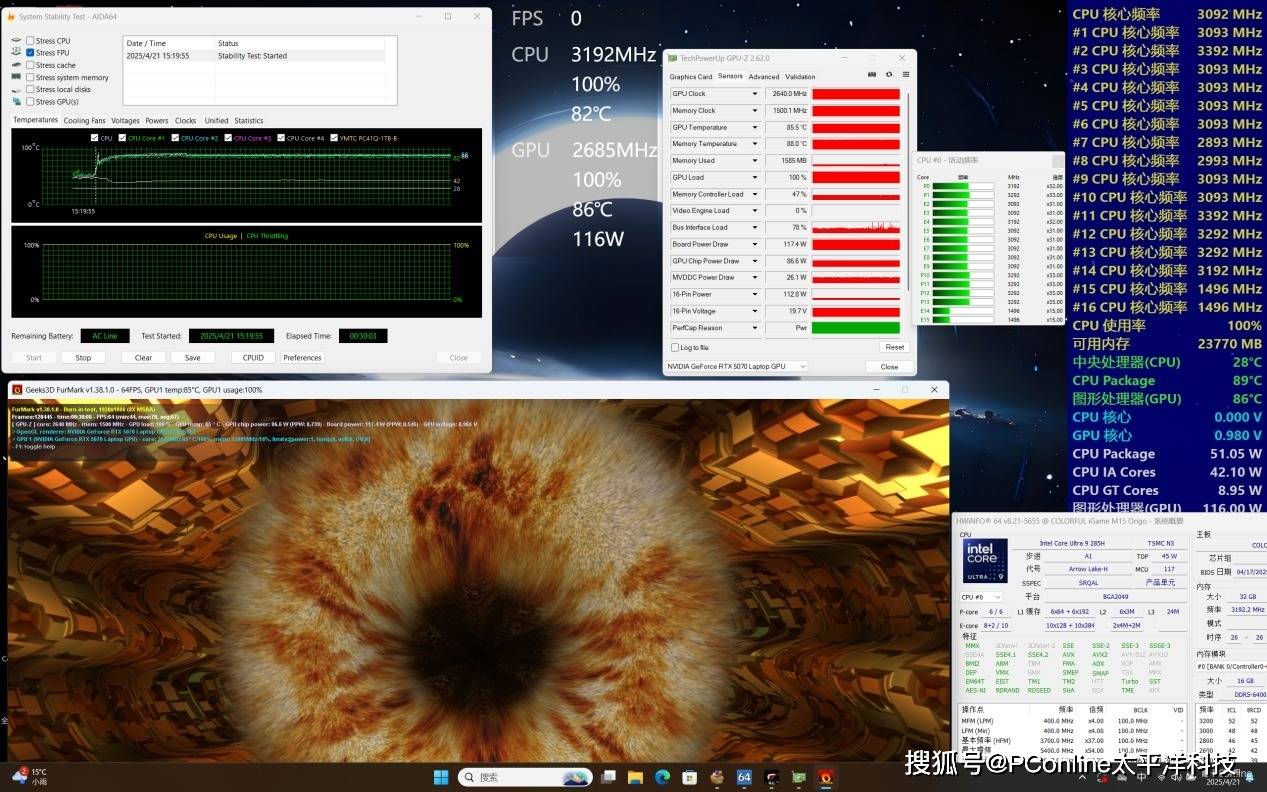Screen dimensions: 1267x792
Task: Switch to the Cooling Fans tab
Action: coord(84,121)
